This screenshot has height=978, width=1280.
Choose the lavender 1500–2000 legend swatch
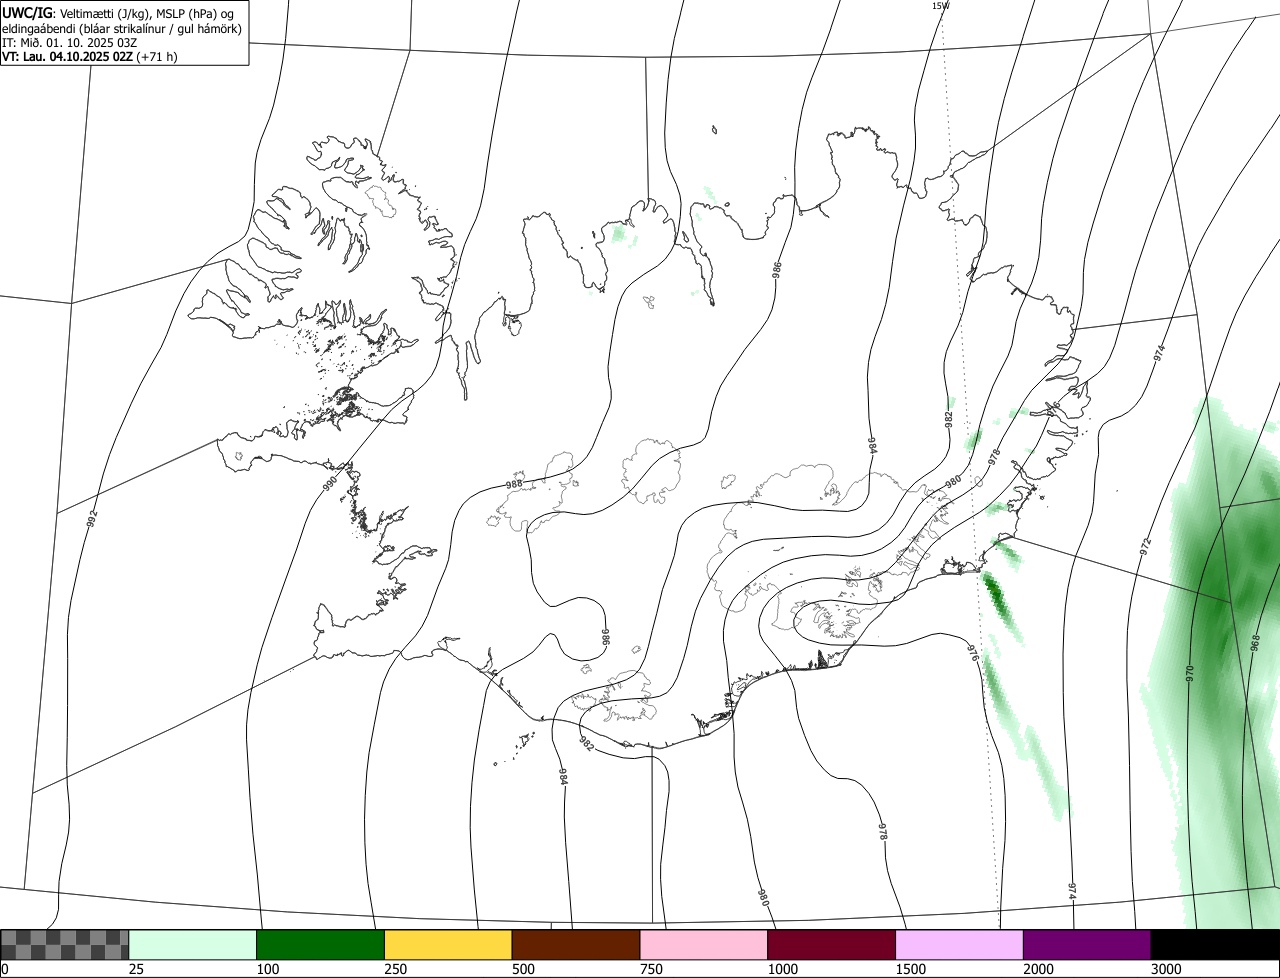[x=960, y=945]
